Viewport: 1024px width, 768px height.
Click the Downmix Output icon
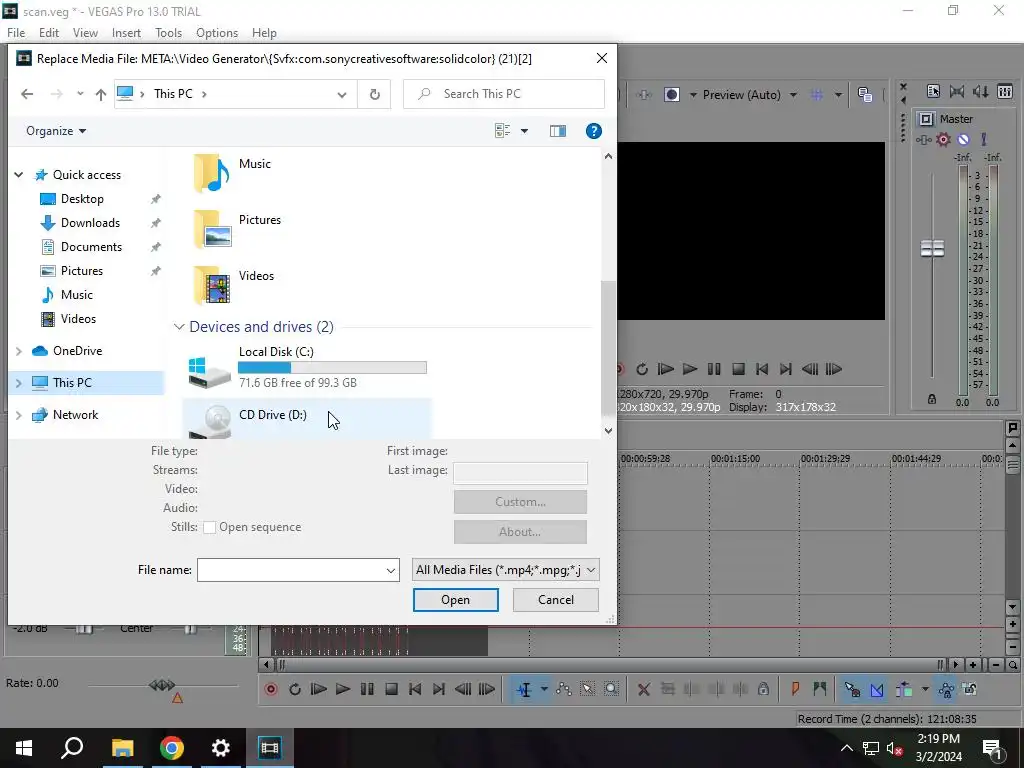point(957,91)
